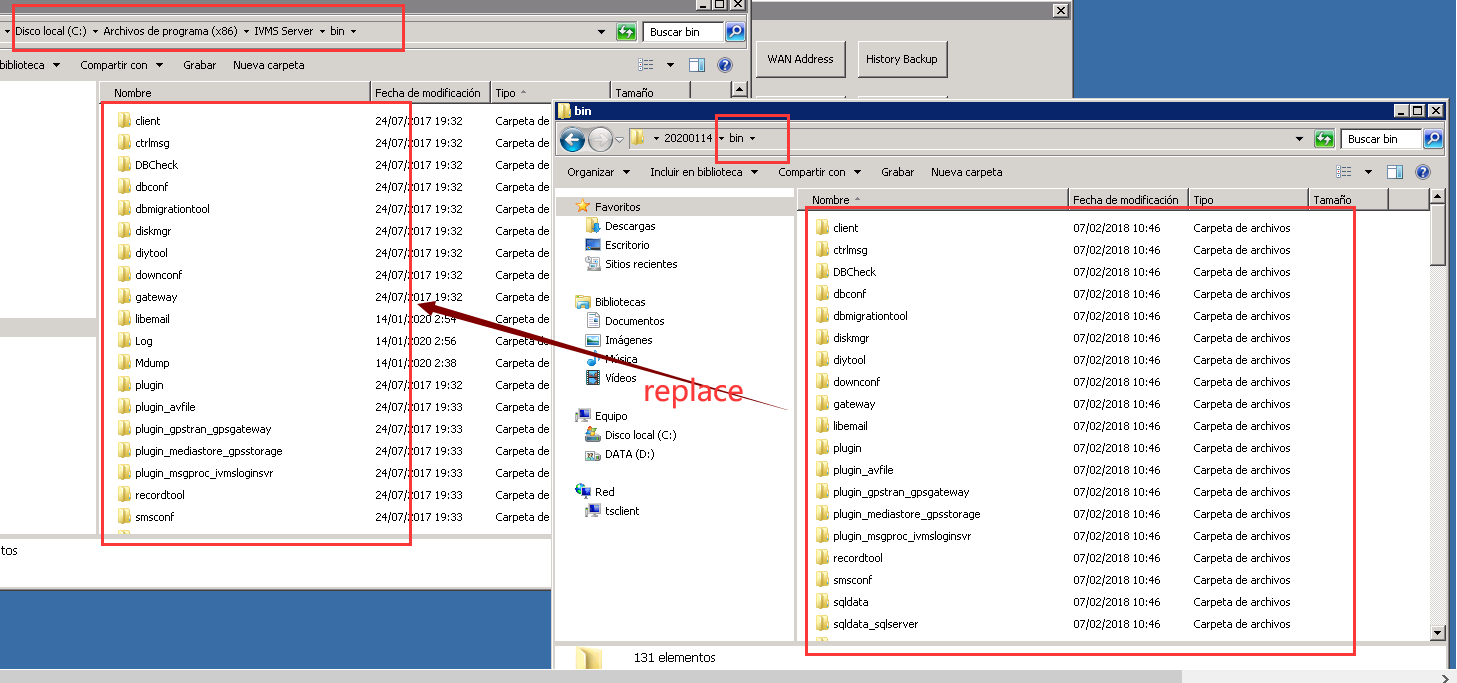Select the recordtool folder in the front window
Viewport: 1457px width, 683px height.
849,558
